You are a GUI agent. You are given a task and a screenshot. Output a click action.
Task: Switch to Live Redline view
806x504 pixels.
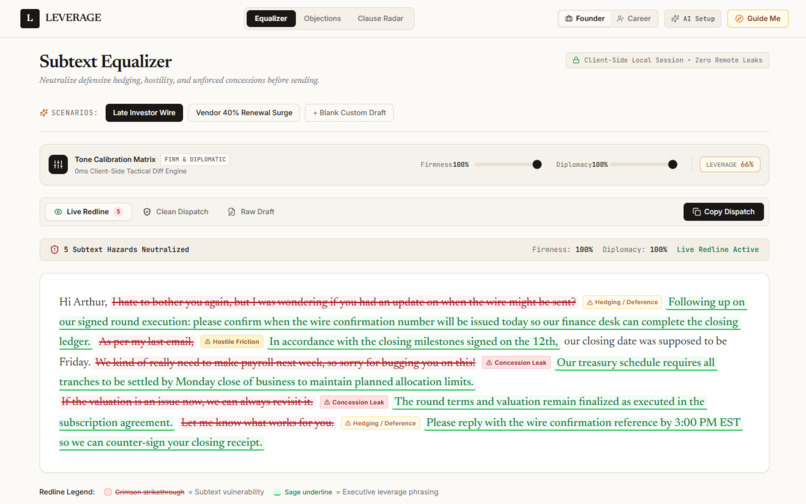(x=88, y=212)
